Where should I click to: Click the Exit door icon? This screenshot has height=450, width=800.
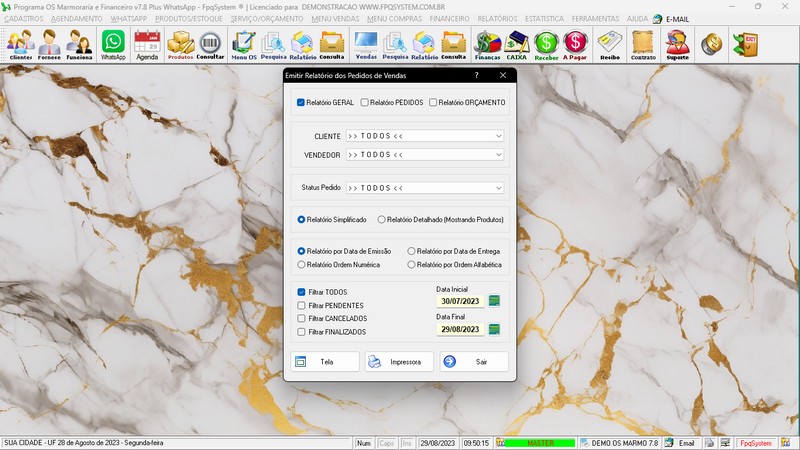tap(745, 44)
